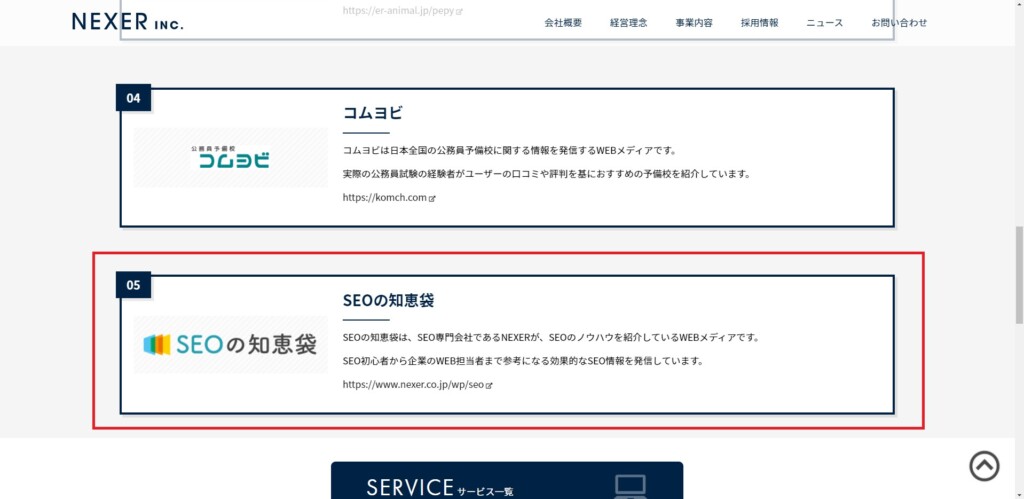Click the back-to-top arrow circle icon
This screenshot has width=1024, height=499.
pos(984,466)
